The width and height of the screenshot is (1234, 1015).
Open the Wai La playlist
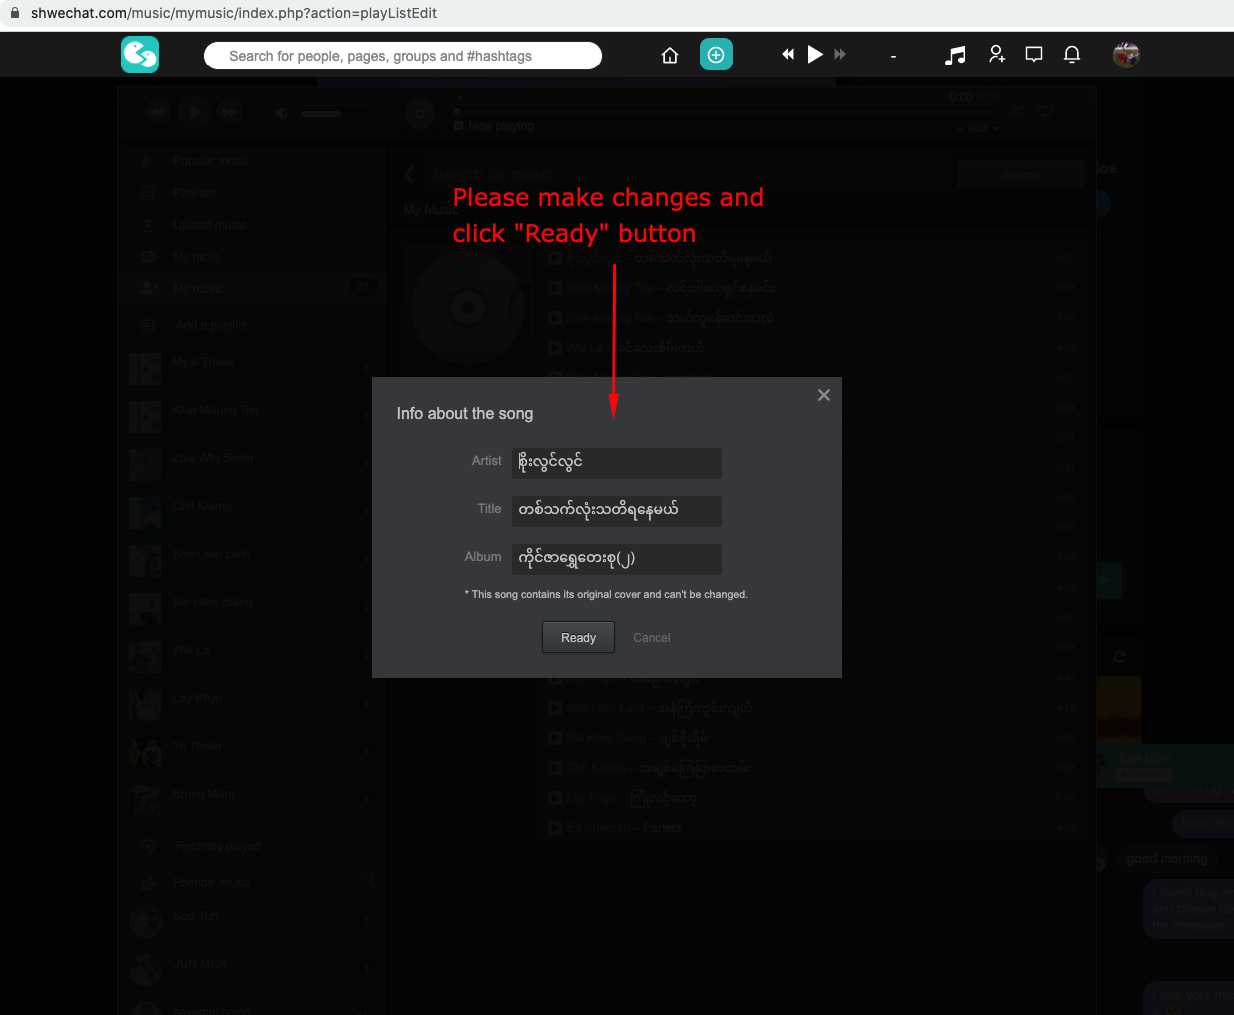click(x=191, y=650)
